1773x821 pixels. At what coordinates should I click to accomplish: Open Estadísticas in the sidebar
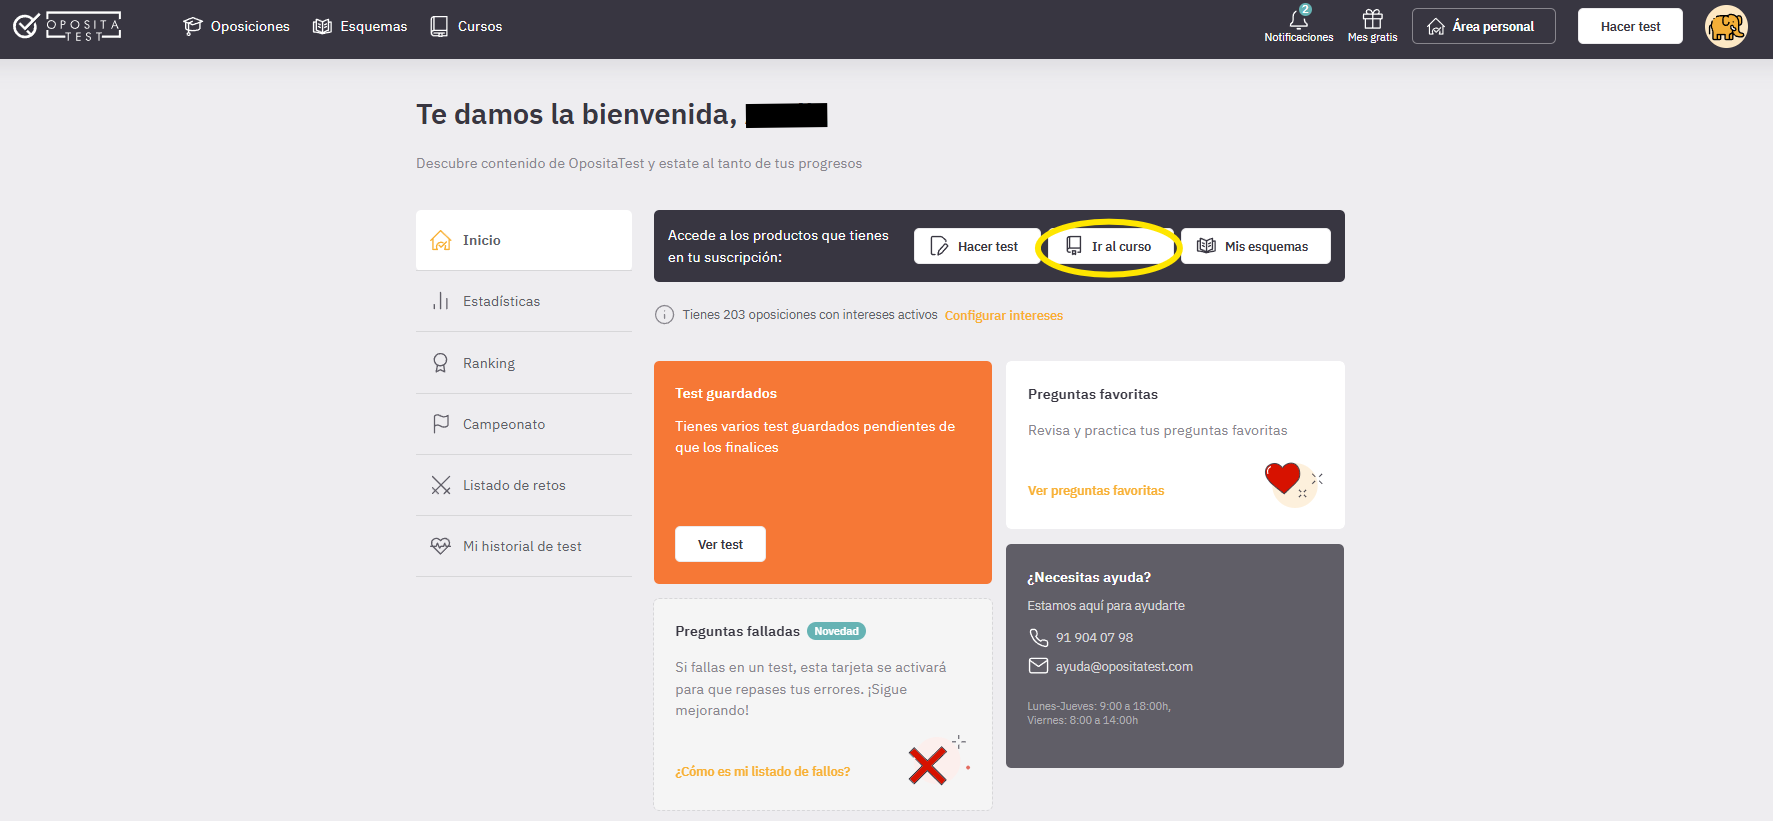pyautogui.click(x=524, y=301)
